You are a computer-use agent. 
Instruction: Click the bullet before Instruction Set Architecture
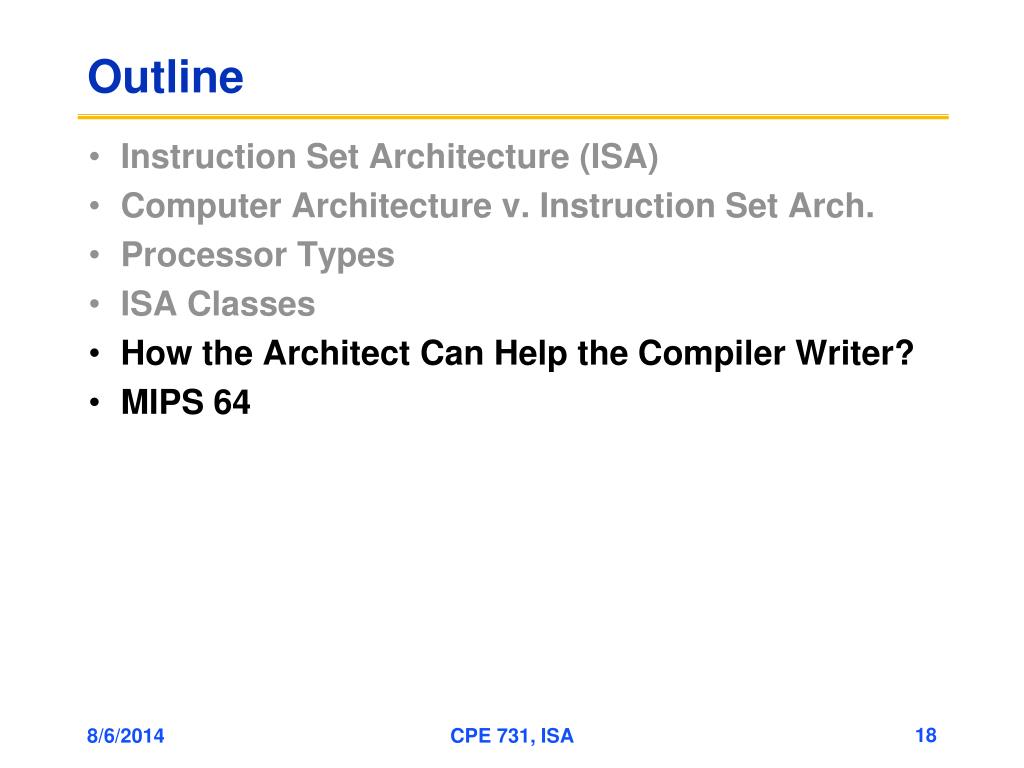pos(95,157)
